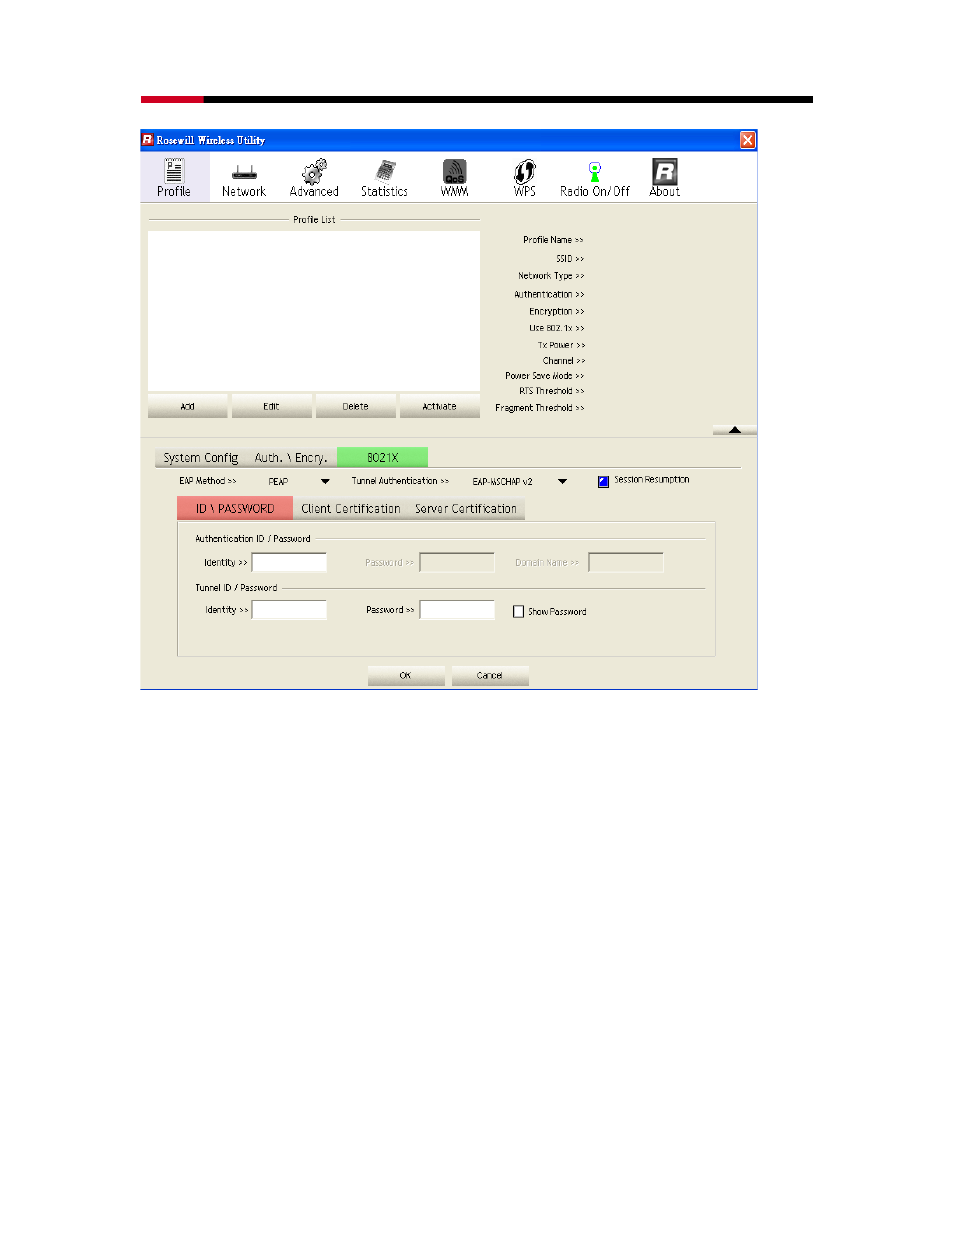
Task: Switch to the Client Certification tab
Action: tap(351, 509)
